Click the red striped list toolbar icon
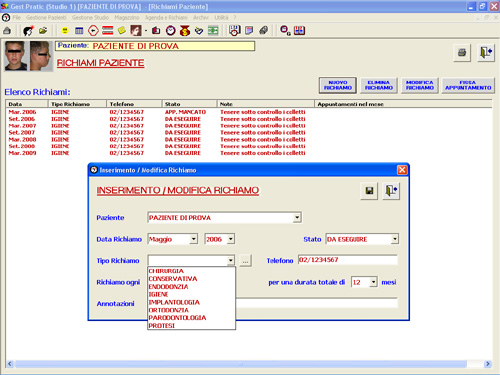 point(107,31)
